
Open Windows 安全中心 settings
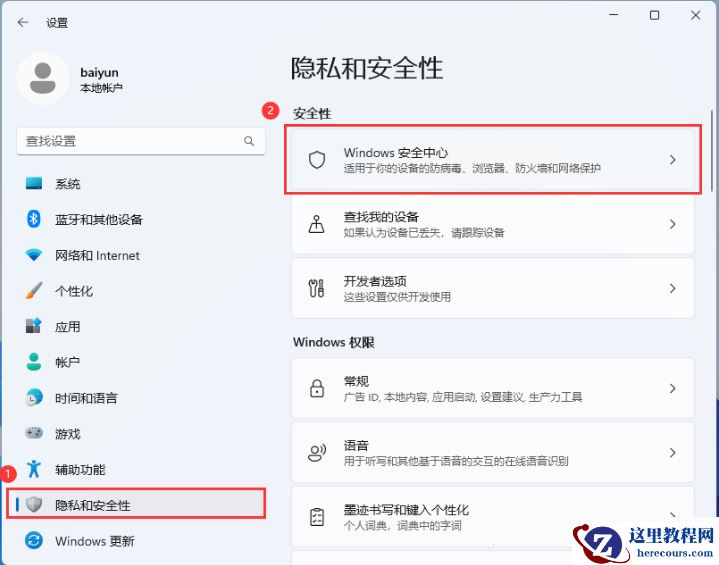click(x=493, y=160)
